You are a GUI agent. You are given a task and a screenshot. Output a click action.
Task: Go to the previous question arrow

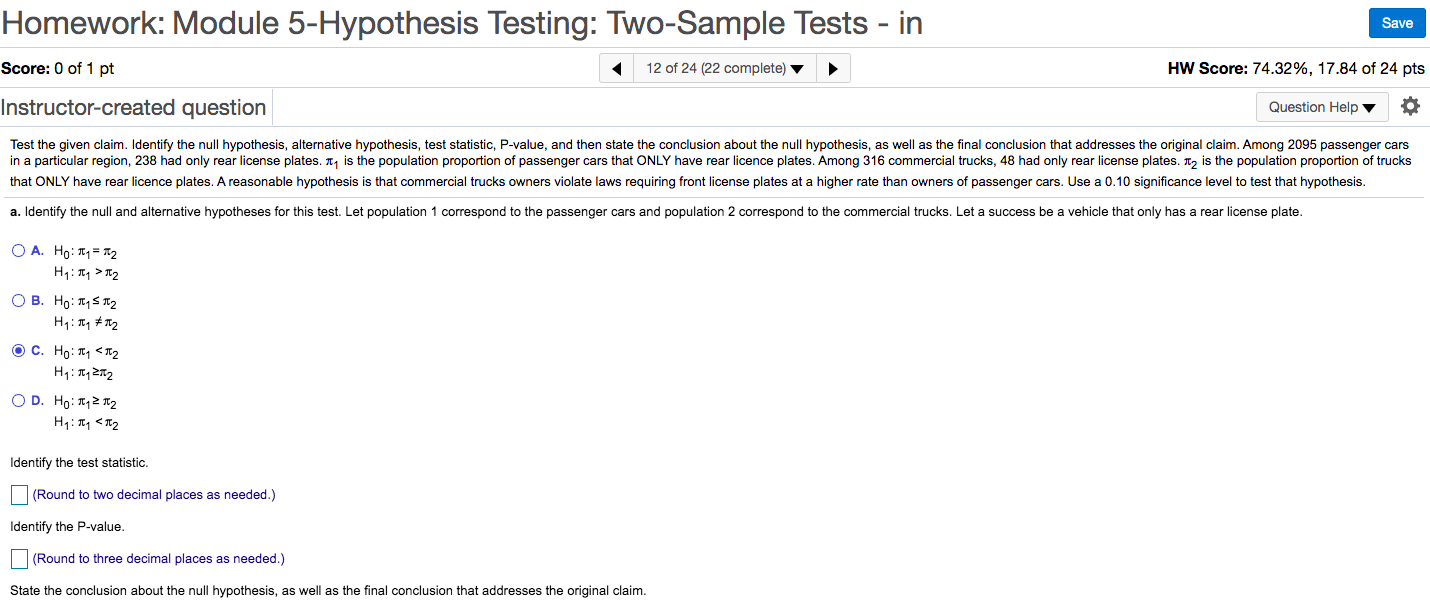tap(616, 68)
